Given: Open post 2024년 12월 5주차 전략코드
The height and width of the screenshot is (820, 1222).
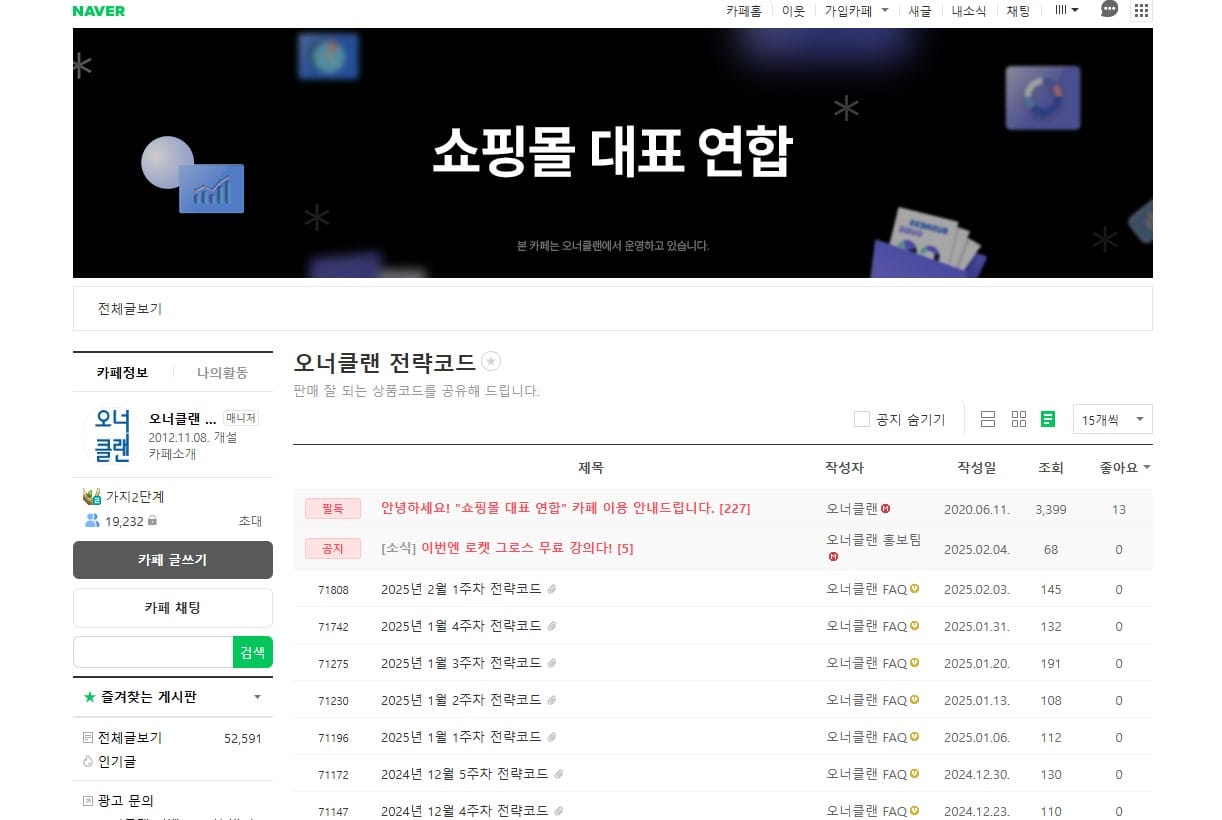Looking at the screenshot, I should 465,775.
